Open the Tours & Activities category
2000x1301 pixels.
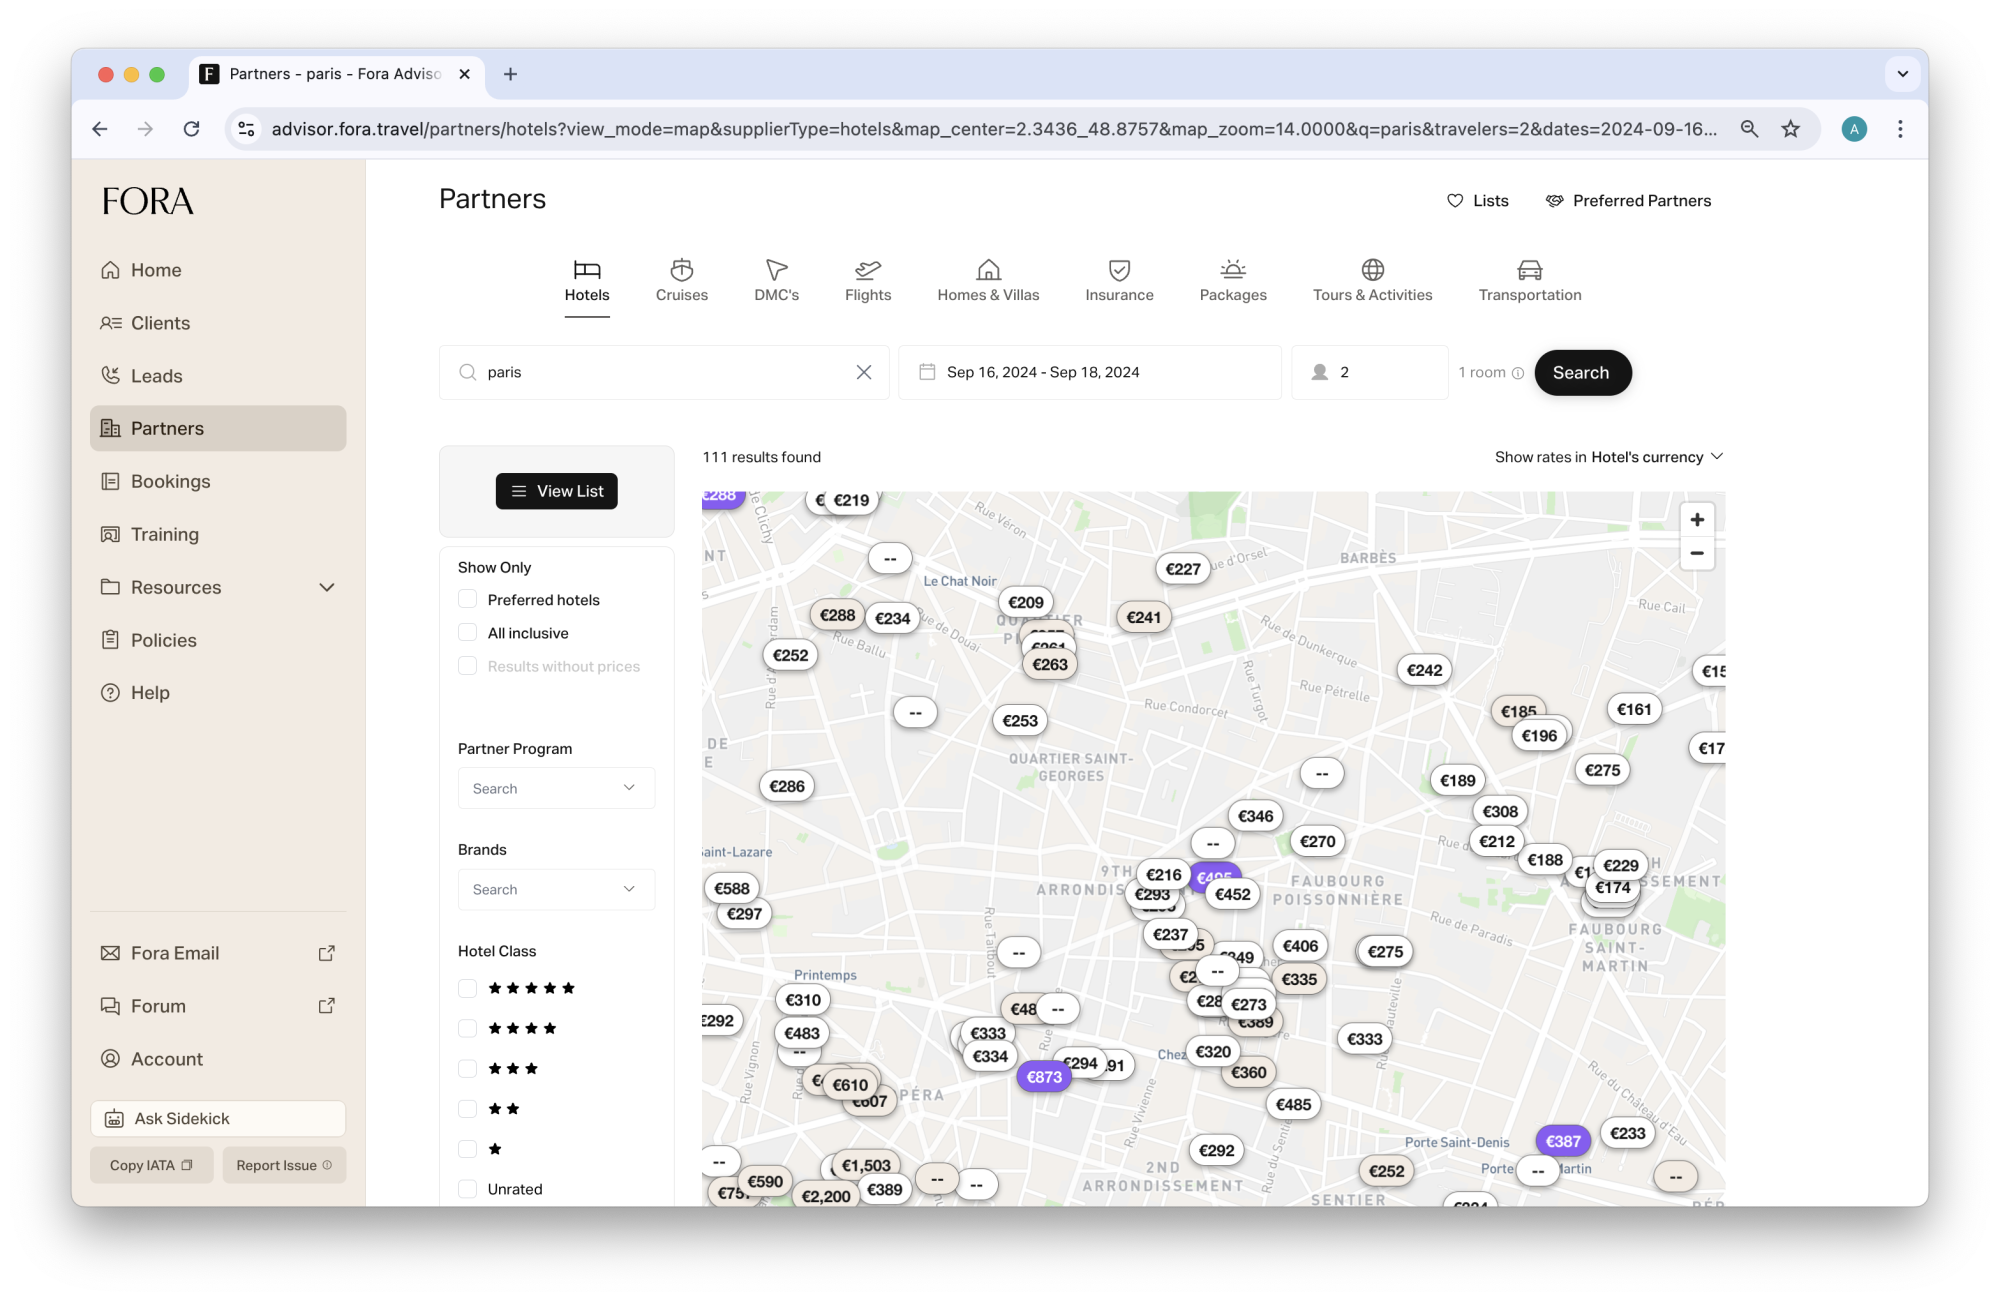tap(1372, 280)
